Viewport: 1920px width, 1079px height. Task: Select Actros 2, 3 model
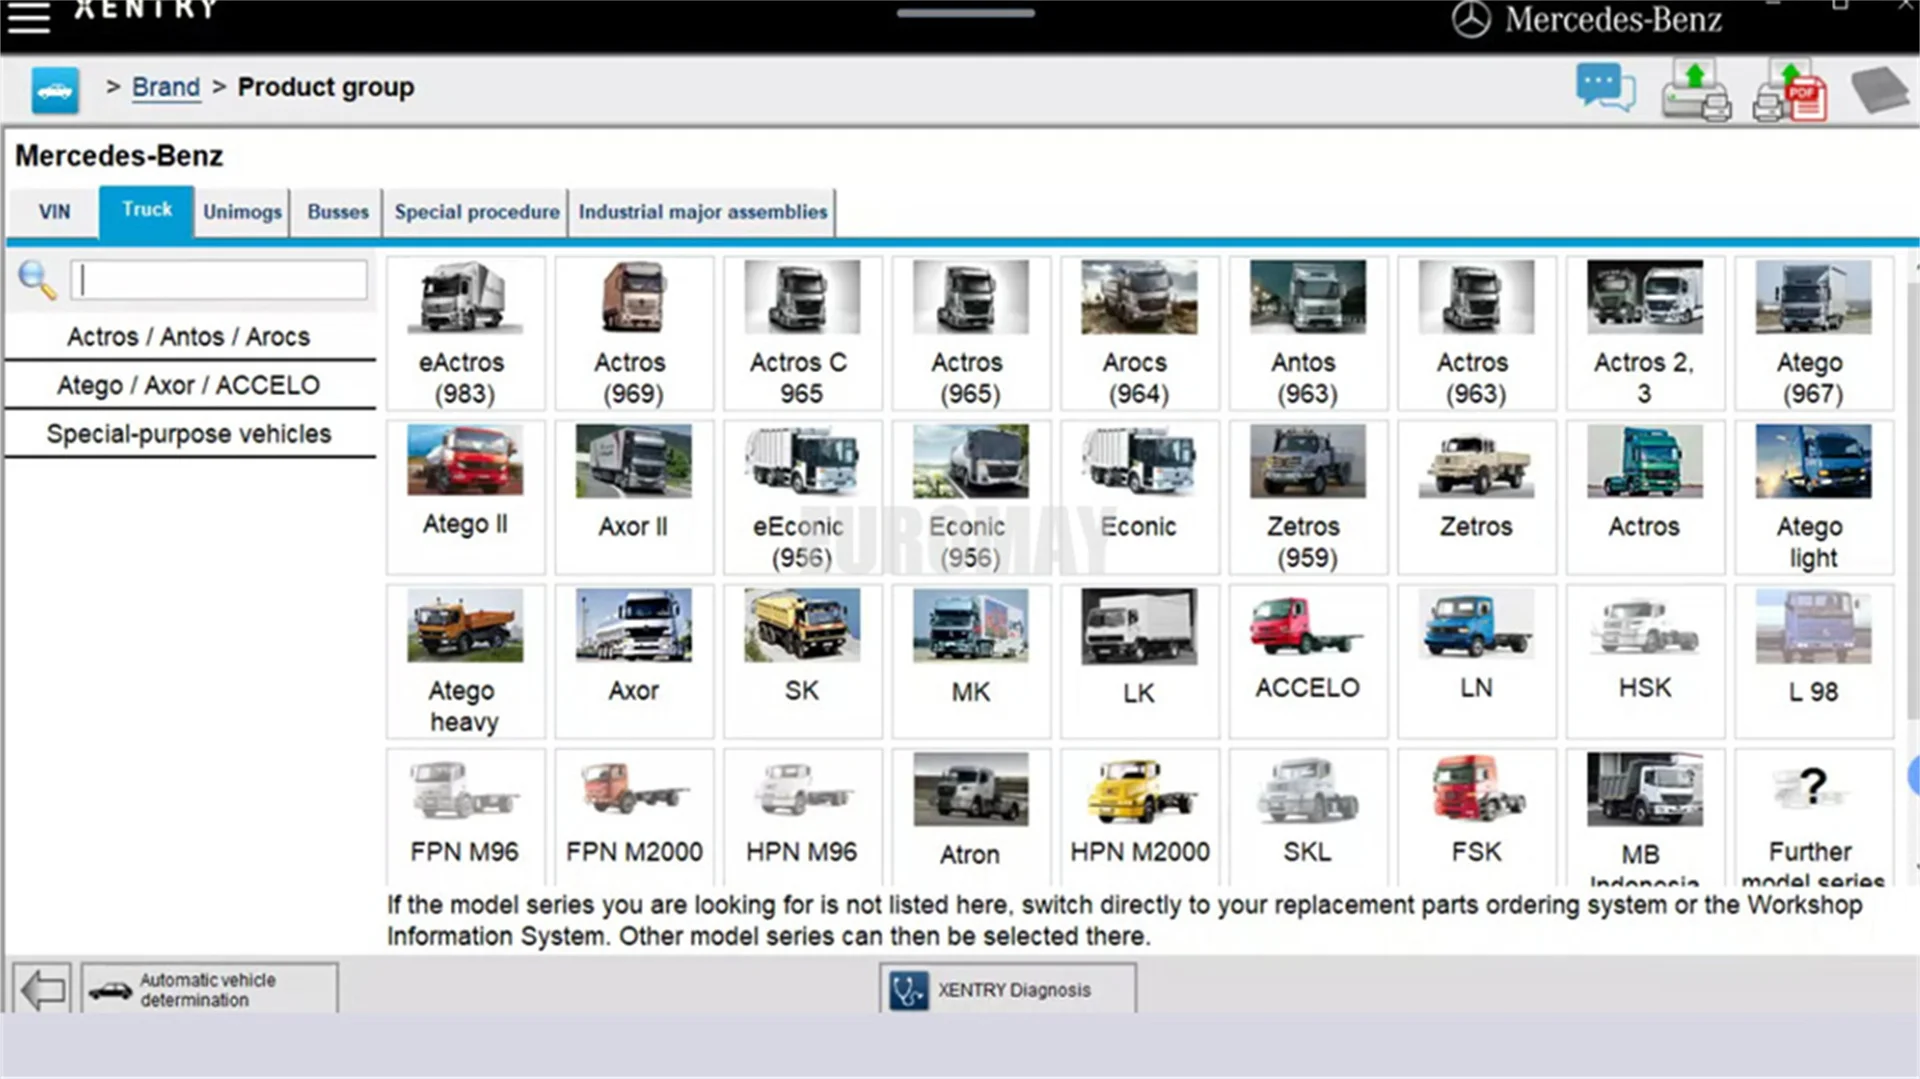1645,333
